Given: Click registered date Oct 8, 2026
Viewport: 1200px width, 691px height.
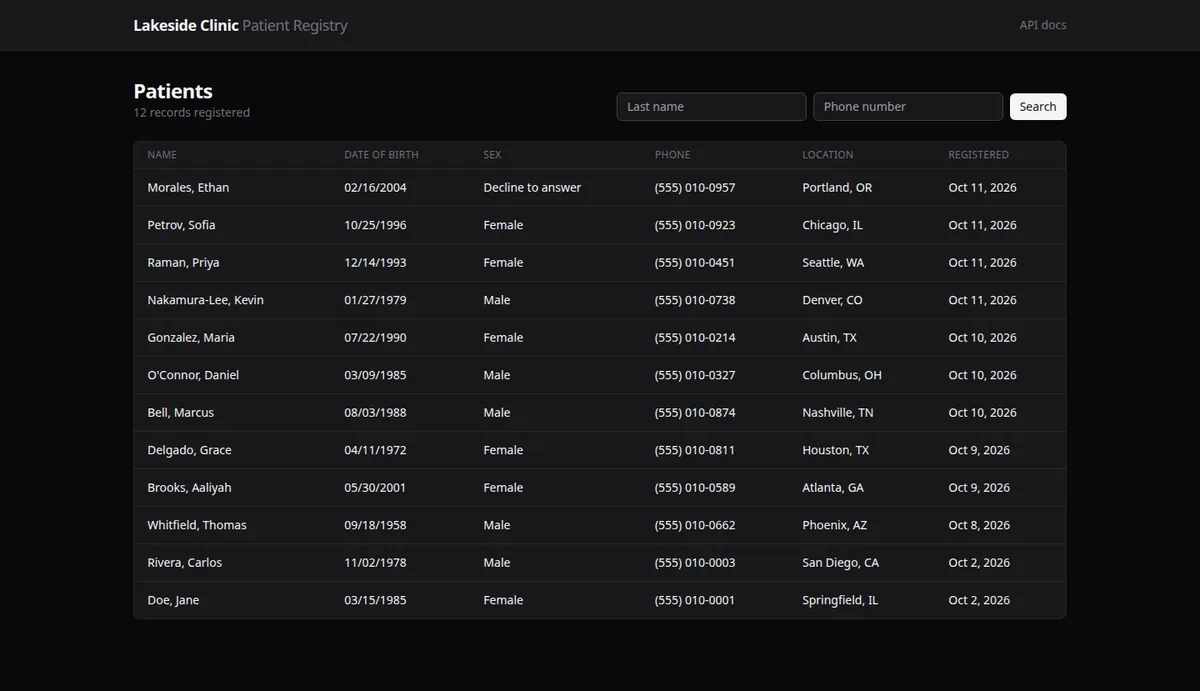Looking at the screenshot, I should 979,525.
